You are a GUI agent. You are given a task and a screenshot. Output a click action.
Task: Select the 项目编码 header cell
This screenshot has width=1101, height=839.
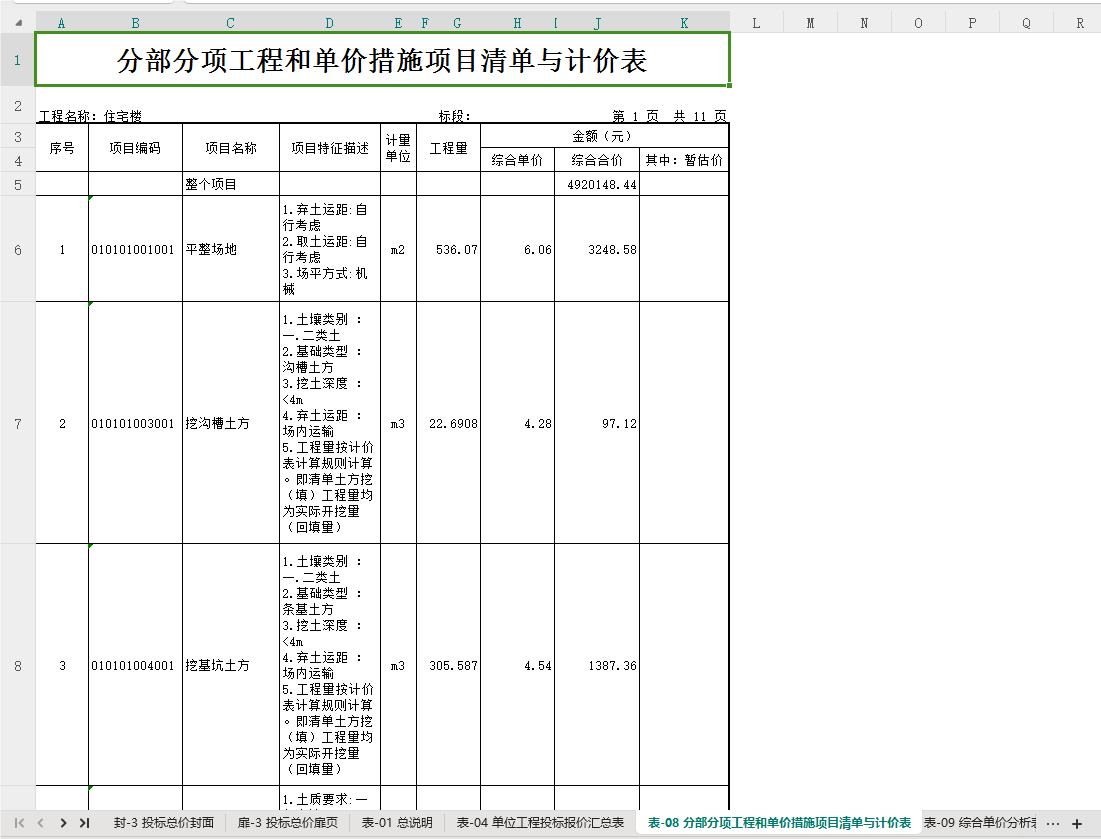(136, 148)
